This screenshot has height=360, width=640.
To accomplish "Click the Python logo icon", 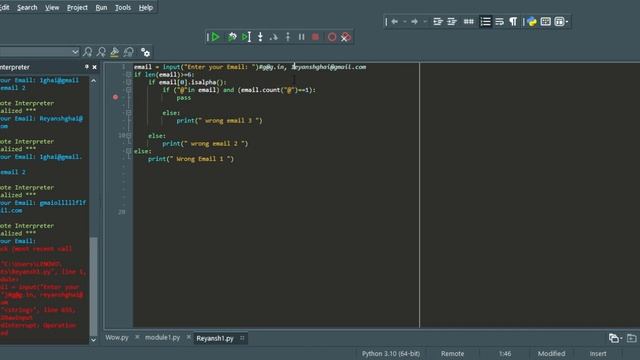I will pos(531,22).
